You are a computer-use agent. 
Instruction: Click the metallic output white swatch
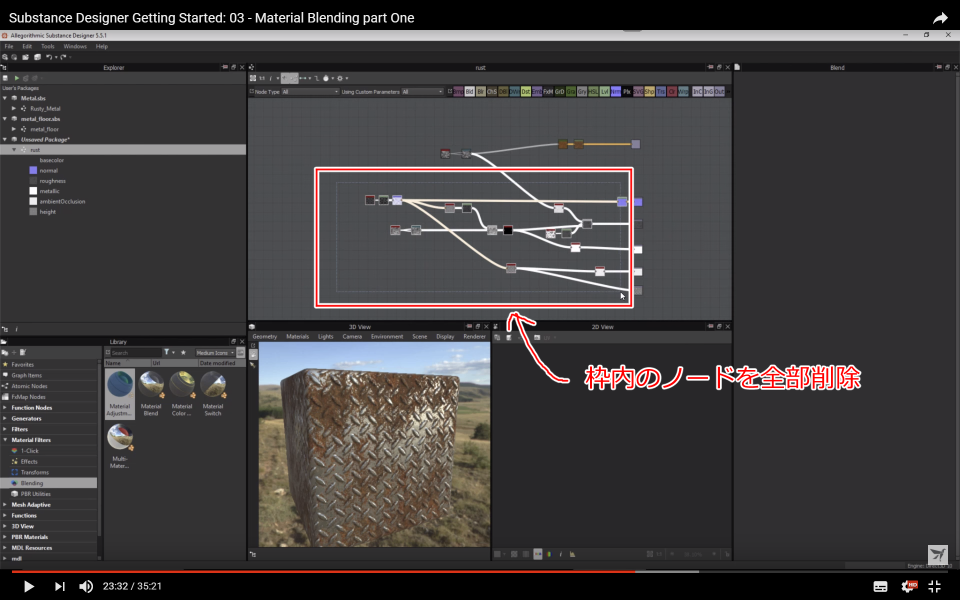pos(33,191)
